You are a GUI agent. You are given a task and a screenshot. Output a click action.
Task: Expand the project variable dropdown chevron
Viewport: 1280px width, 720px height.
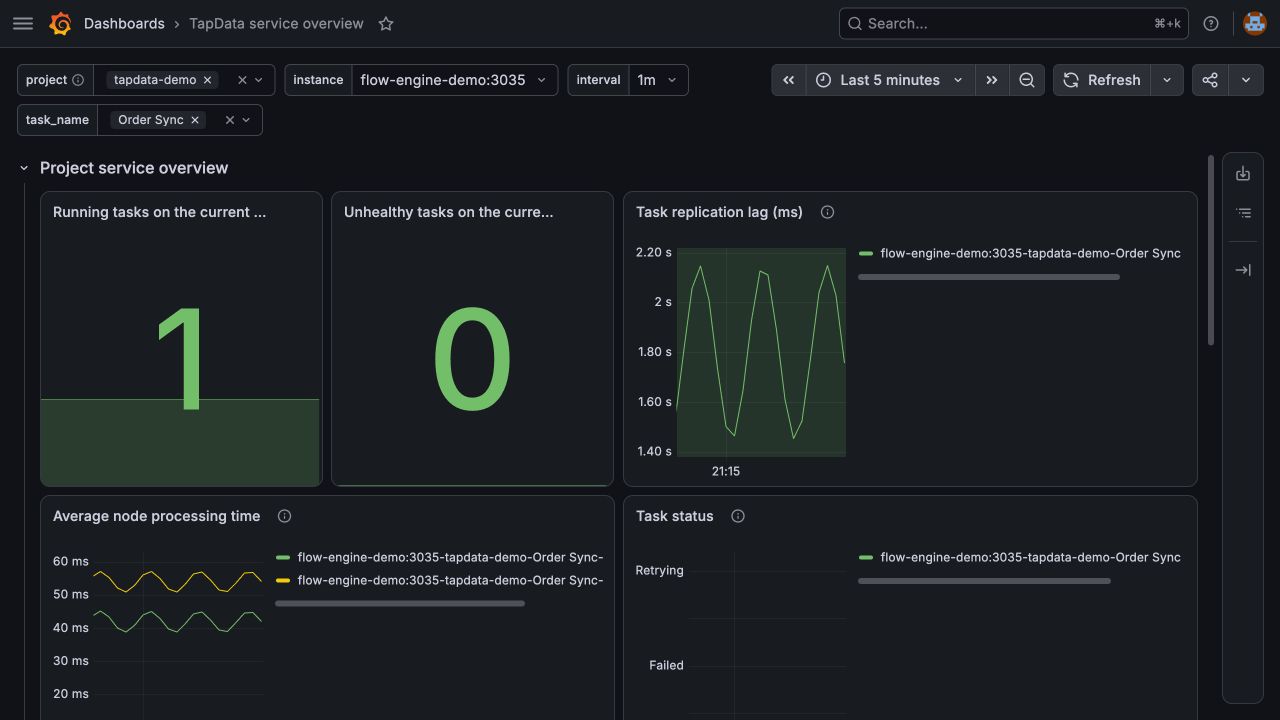(x=259, y=80)
